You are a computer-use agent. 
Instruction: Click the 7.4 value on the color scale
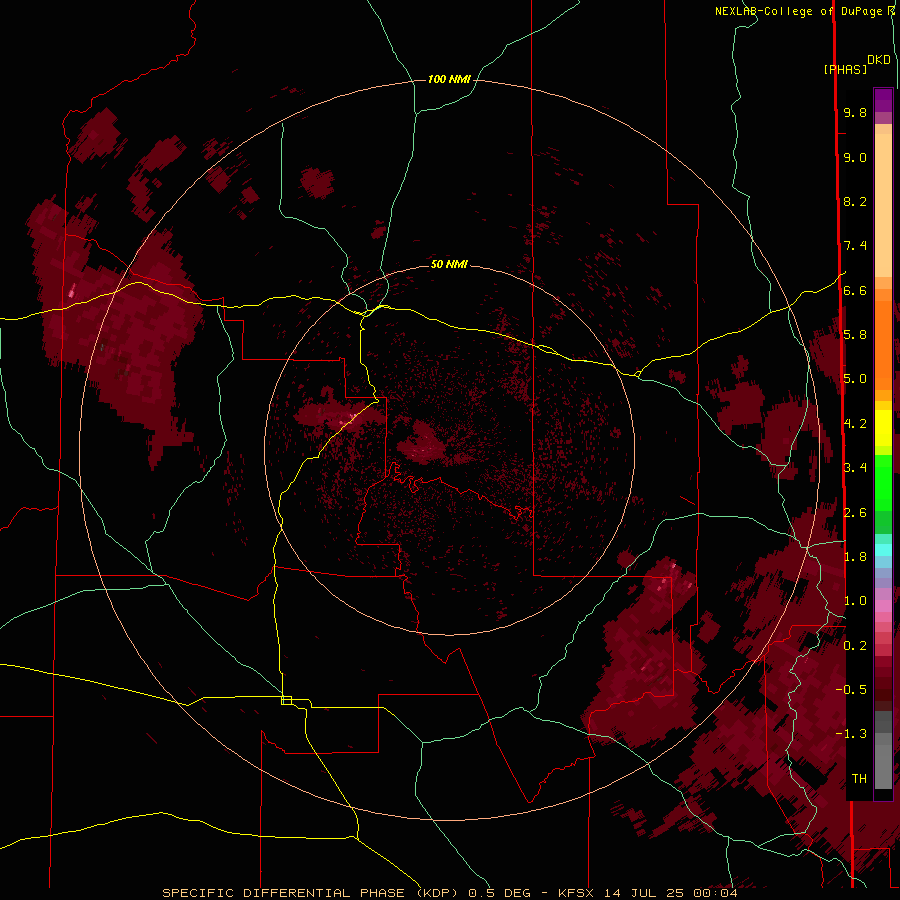pos(855,246)
